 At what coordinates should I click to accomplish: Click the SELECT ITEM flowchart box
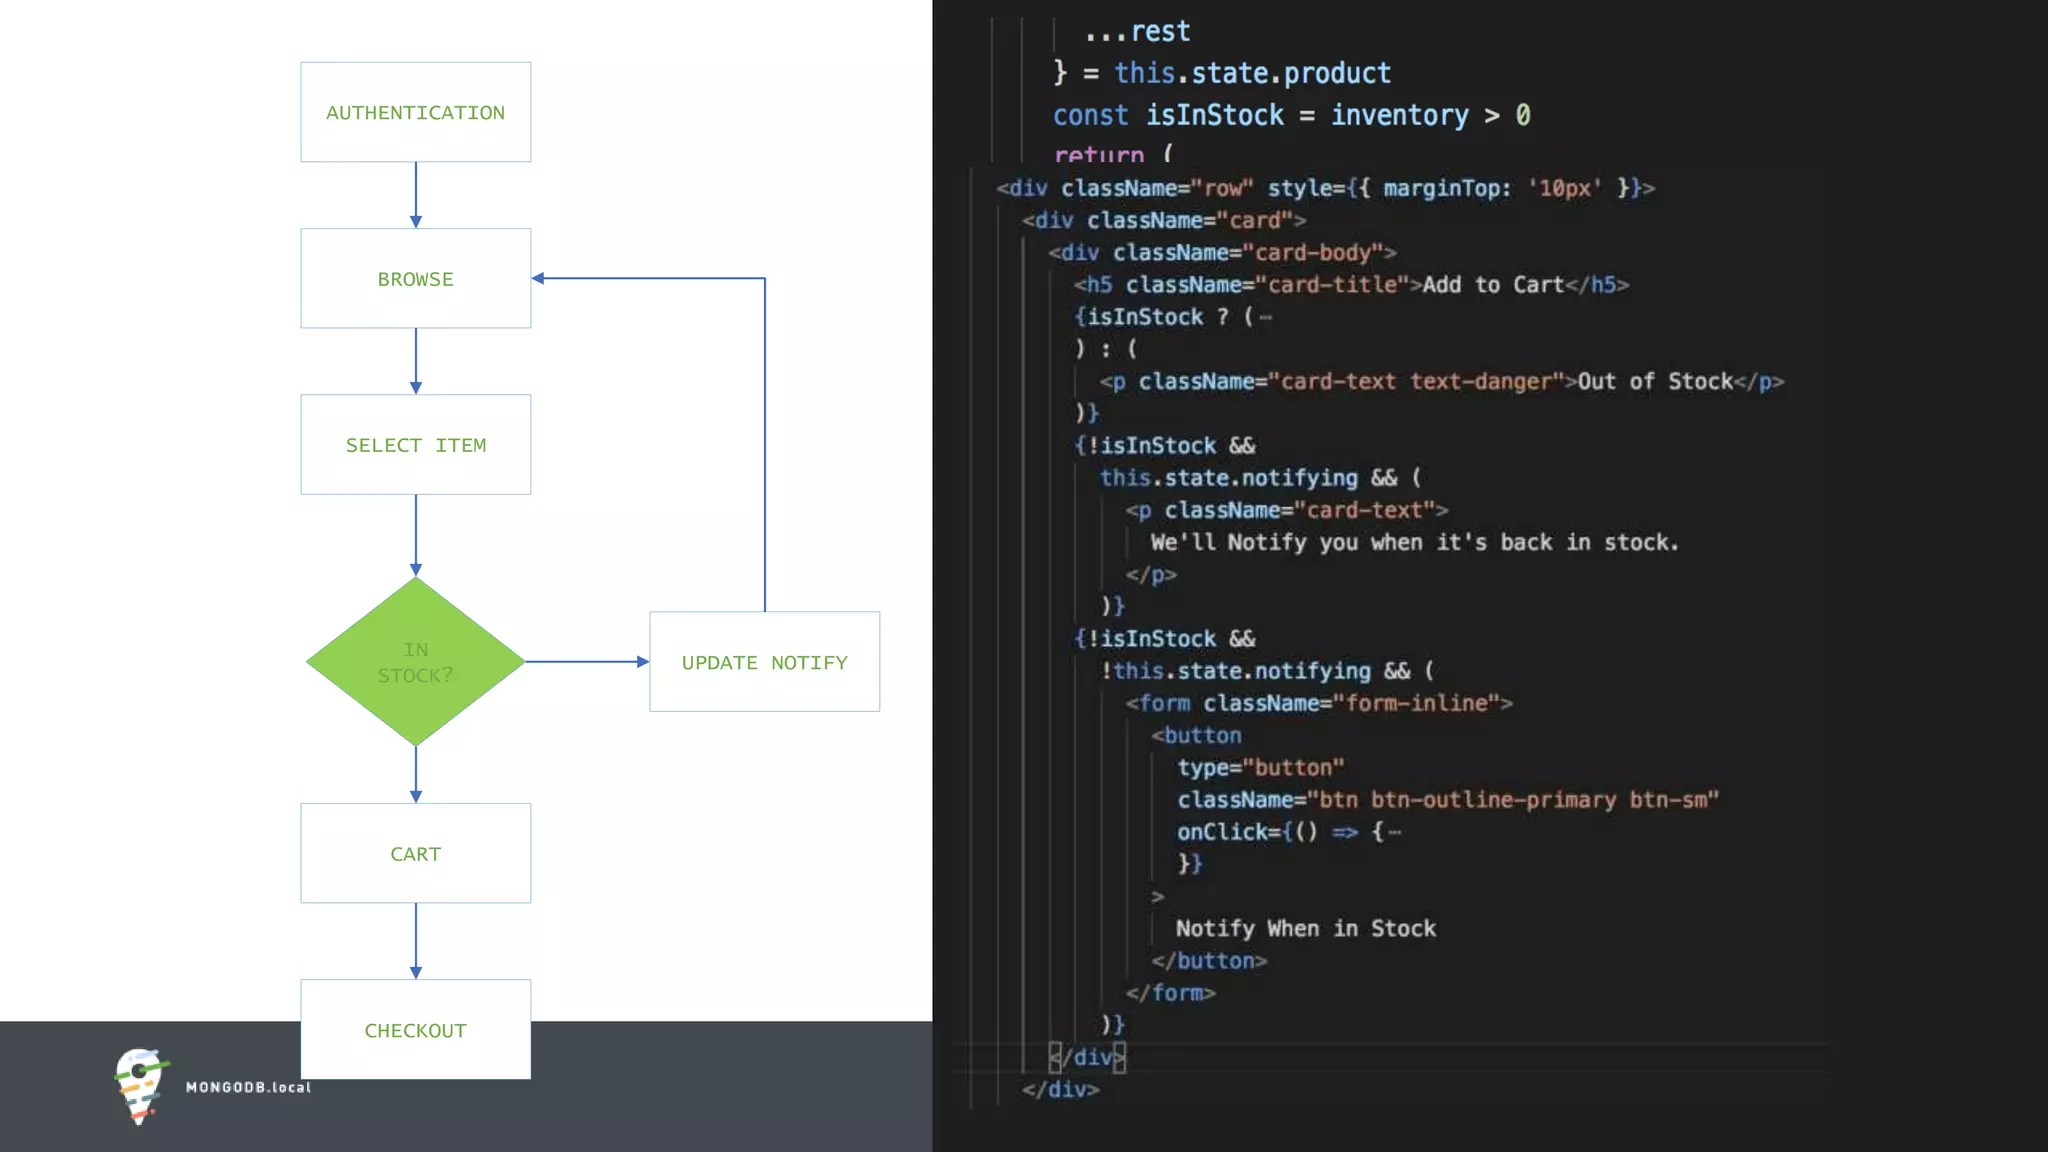[415, 445]
